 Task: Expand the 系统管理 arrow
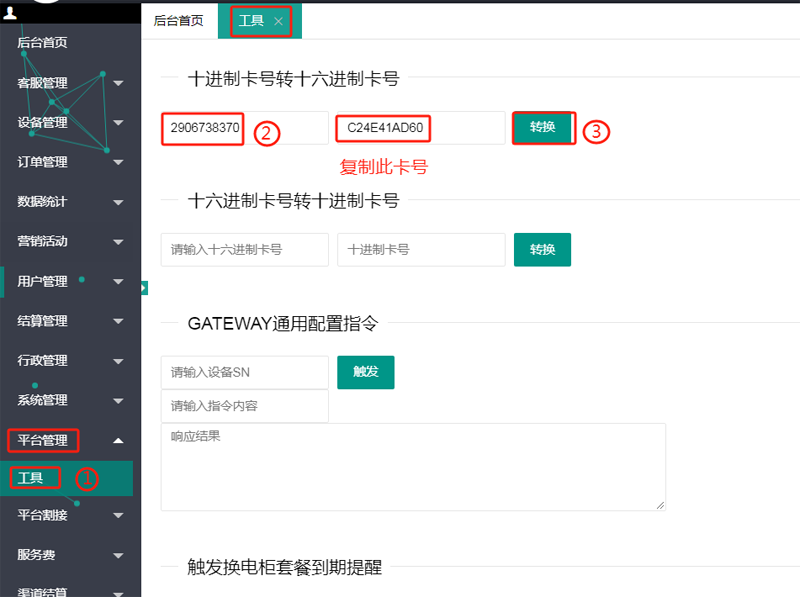[118, 401]
